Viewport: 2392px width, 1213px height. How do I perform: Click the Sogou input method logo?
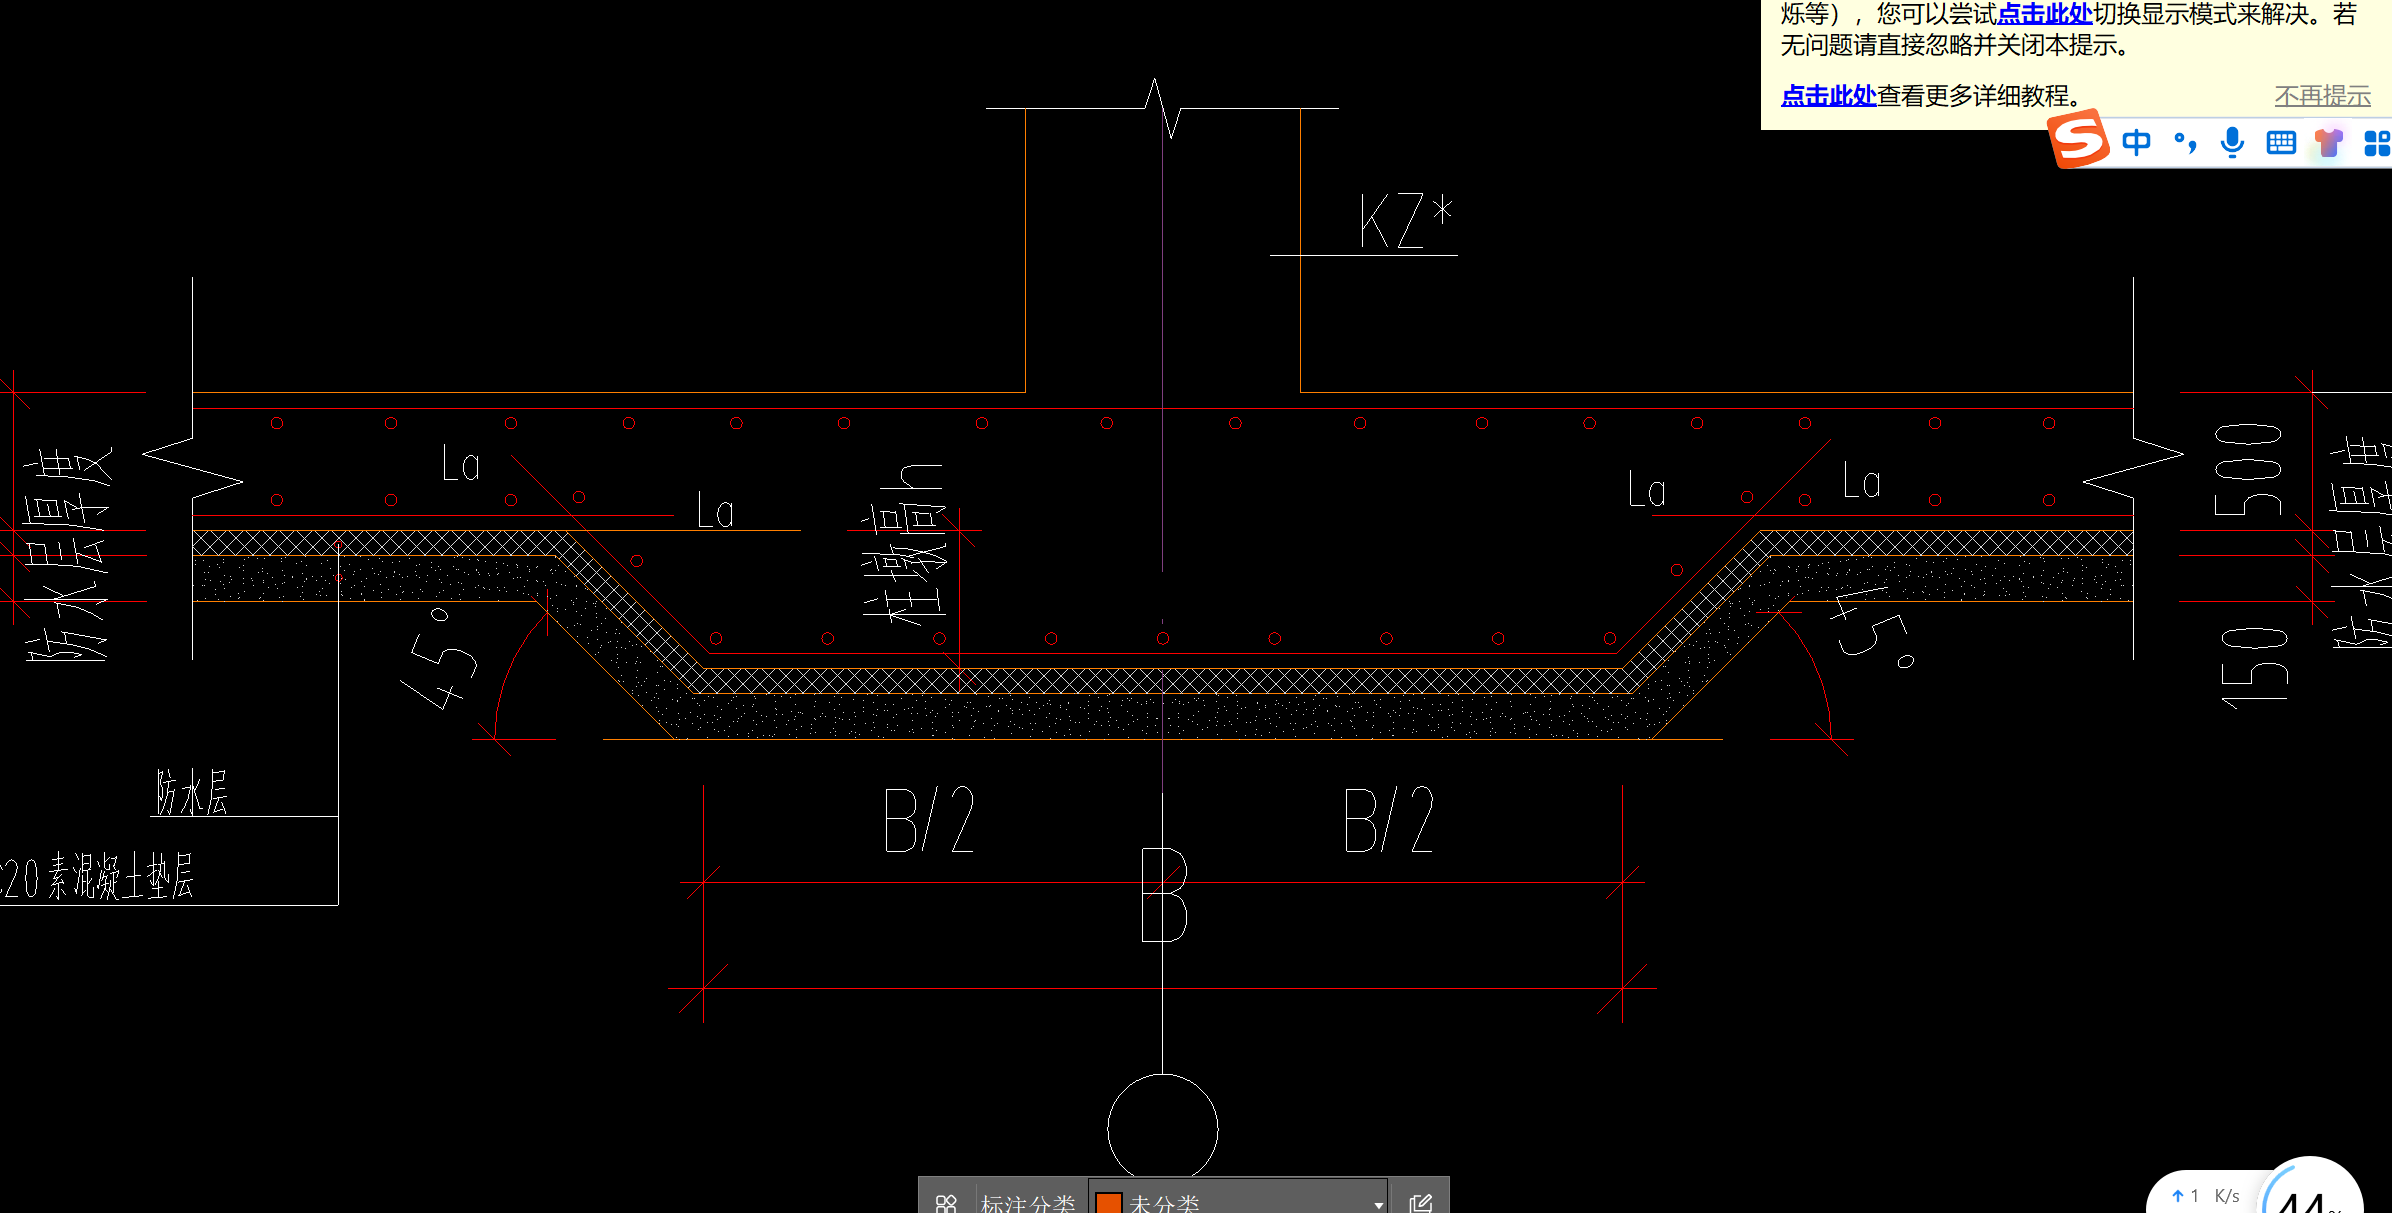2078,140
